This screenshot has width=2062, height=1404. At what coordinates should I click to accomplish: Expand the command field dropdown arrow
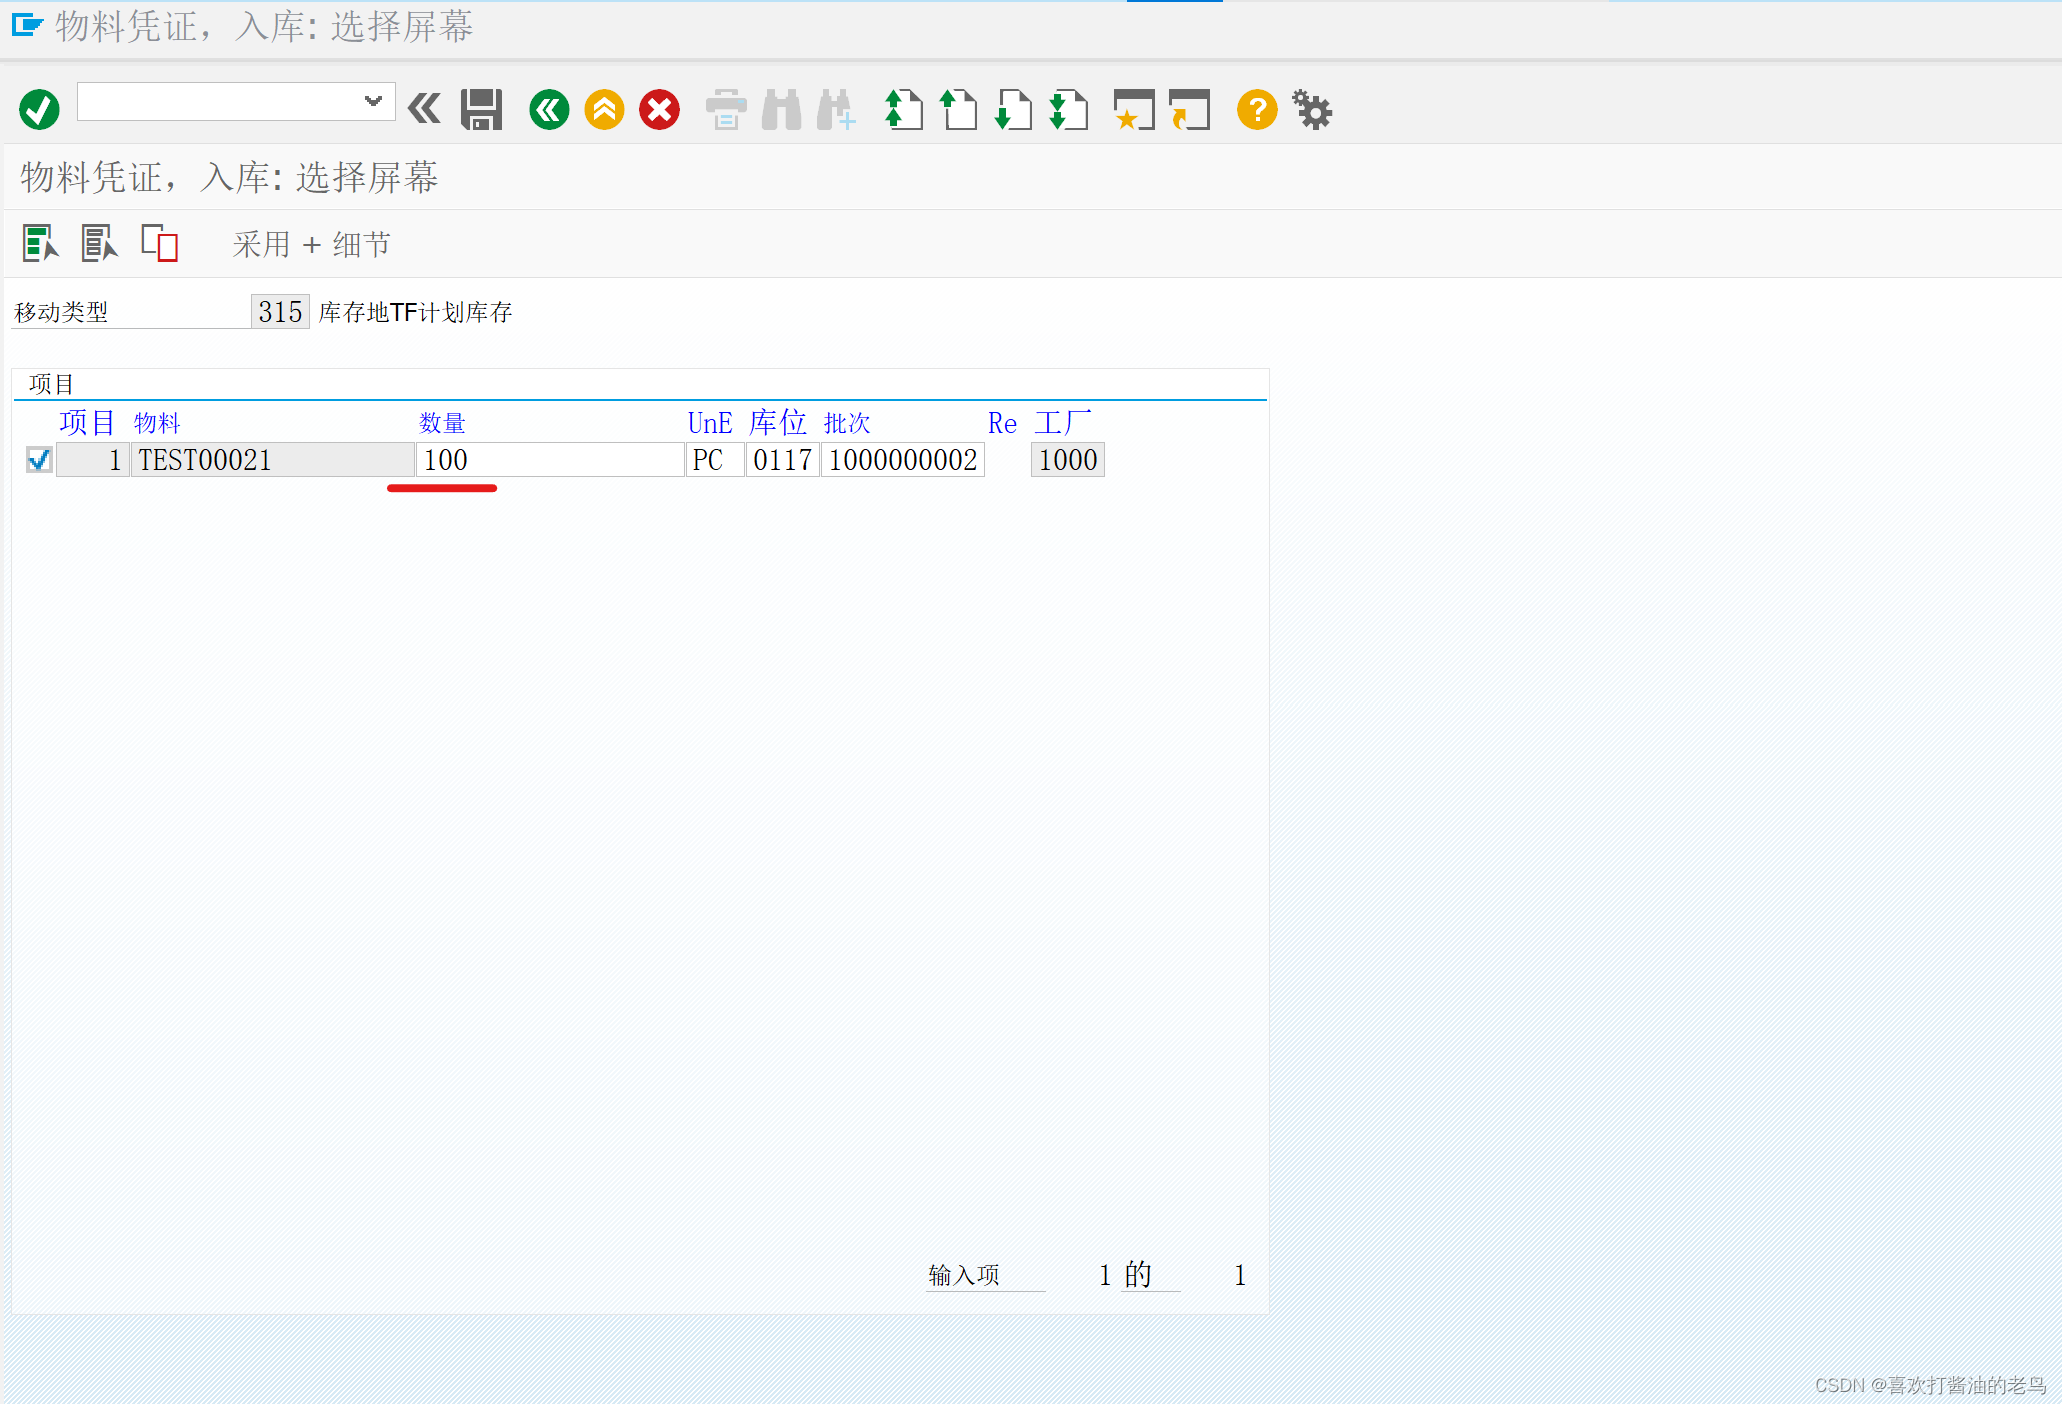pyautogui.click(x=373, y=101)
